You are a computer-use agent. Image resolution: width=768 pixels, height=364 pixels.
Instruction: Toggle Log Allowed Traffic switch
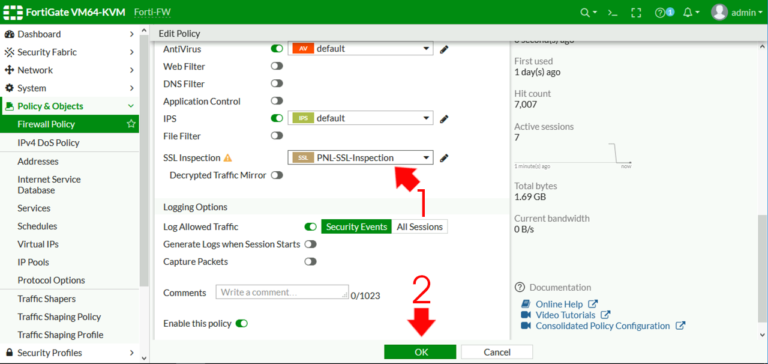[311, 227]
